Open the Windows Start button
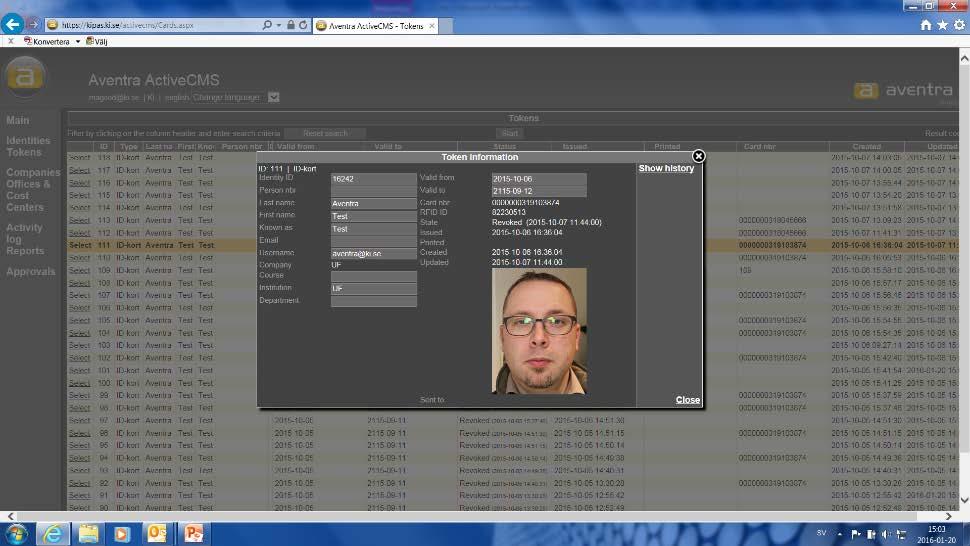 (x=17, y=534)
